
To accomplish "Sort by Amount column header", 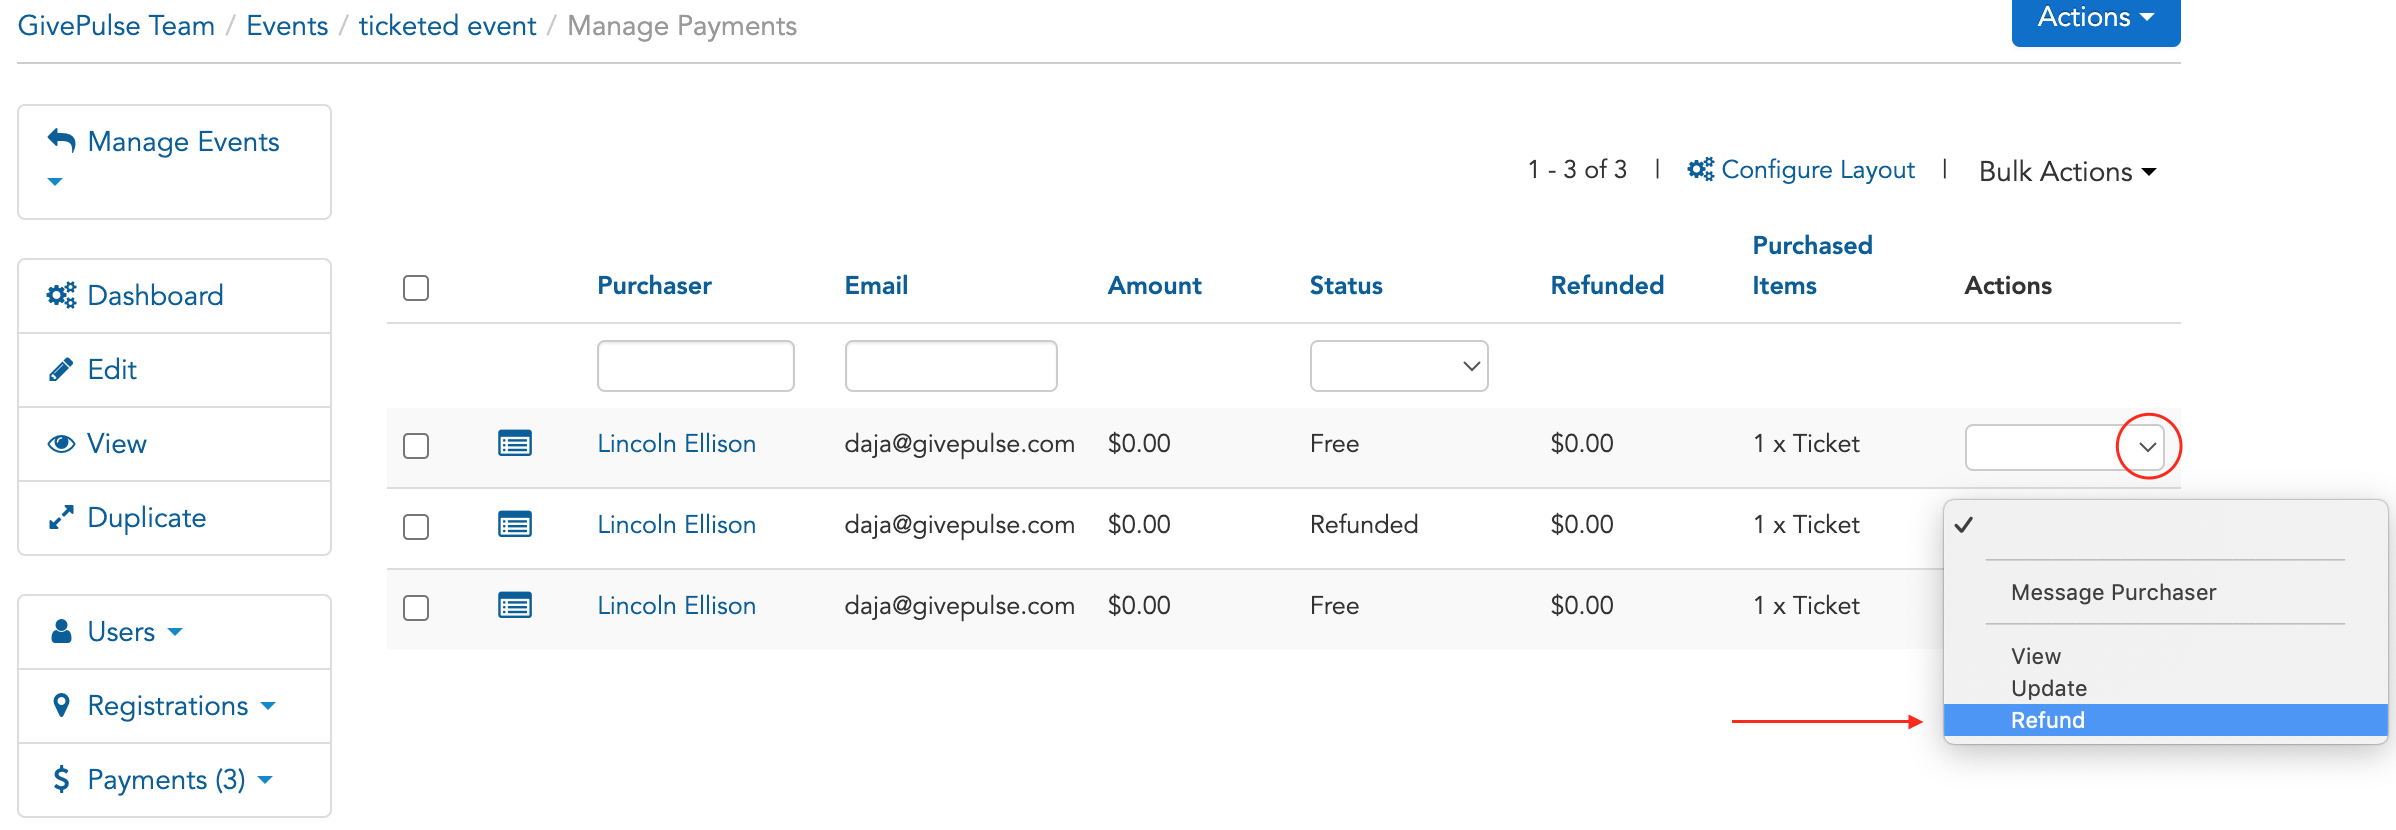I will coord(1154,285).
